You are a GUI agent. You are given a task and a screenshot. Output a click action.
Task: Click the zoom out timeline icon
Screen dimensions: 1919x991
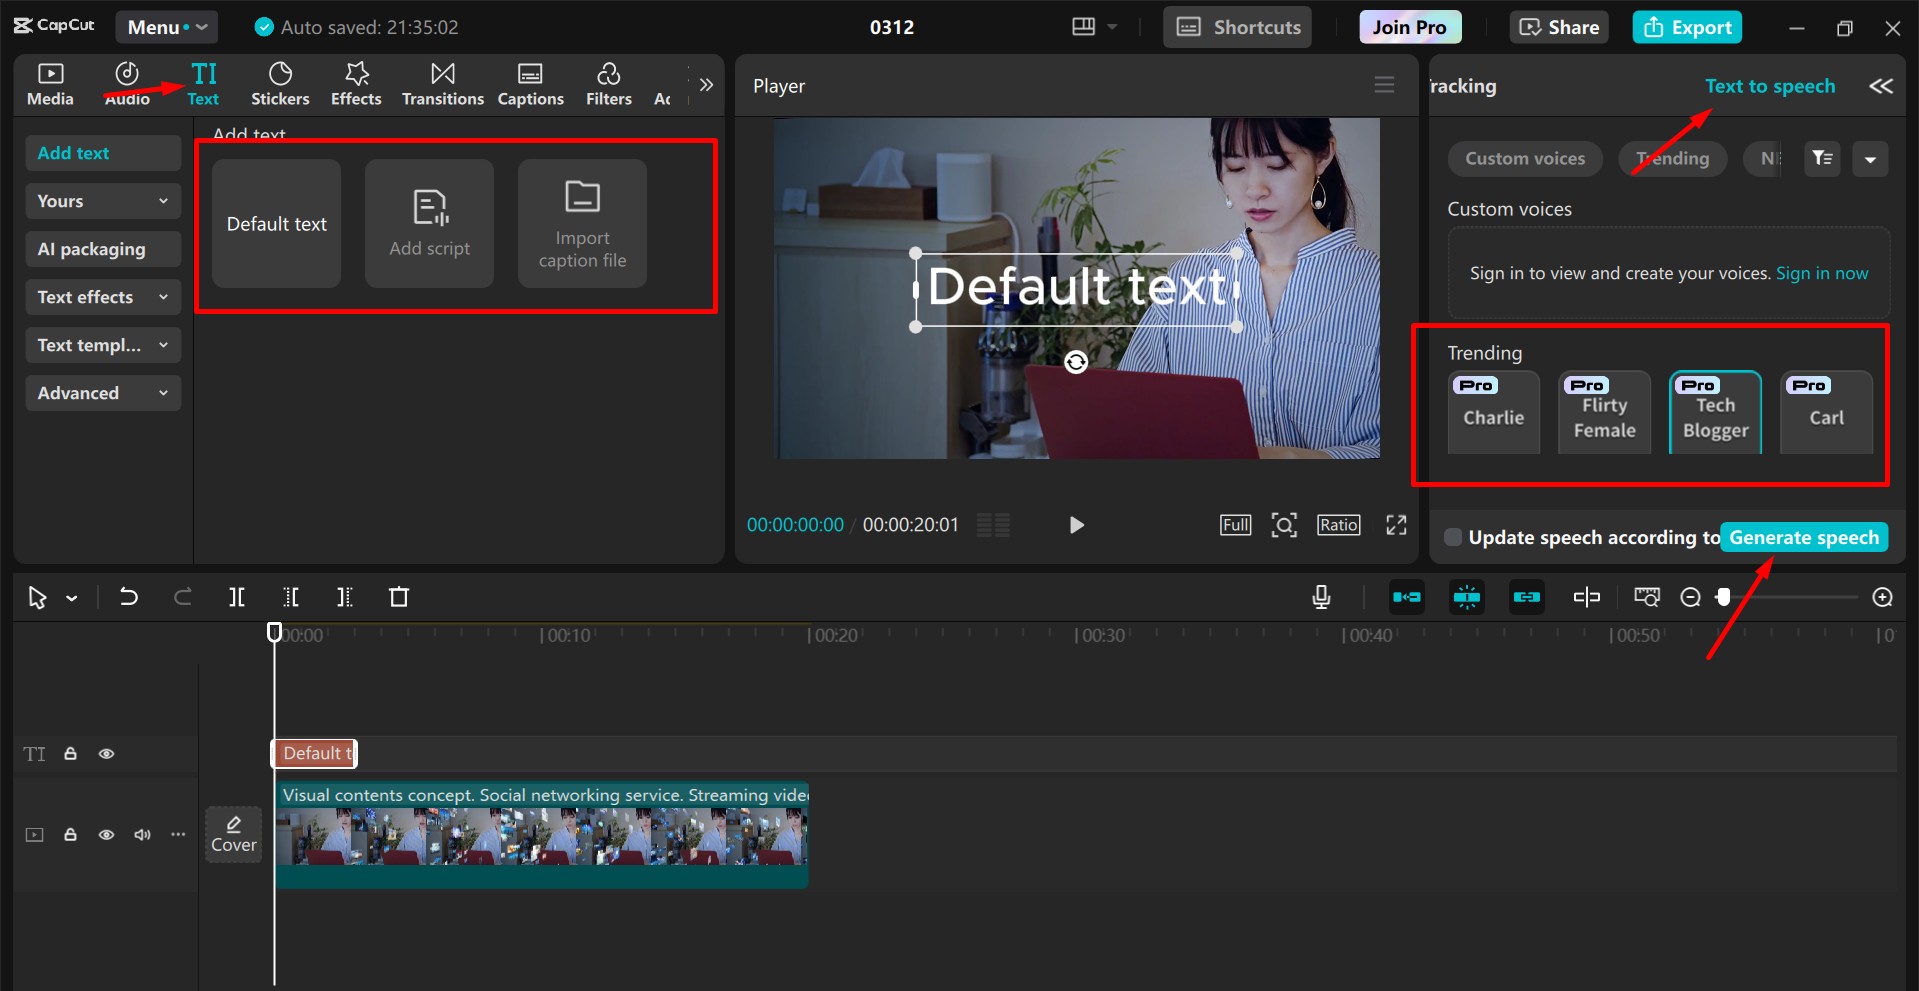coord(1690,597)
